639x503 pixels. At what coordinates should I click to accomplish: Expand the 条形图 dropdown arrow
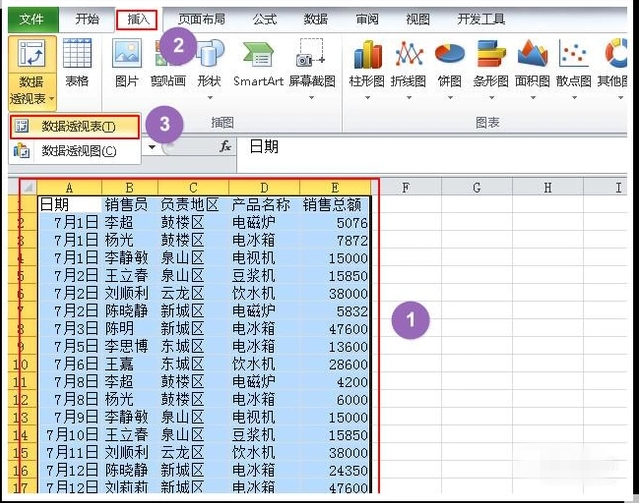[x=491, y=98]
